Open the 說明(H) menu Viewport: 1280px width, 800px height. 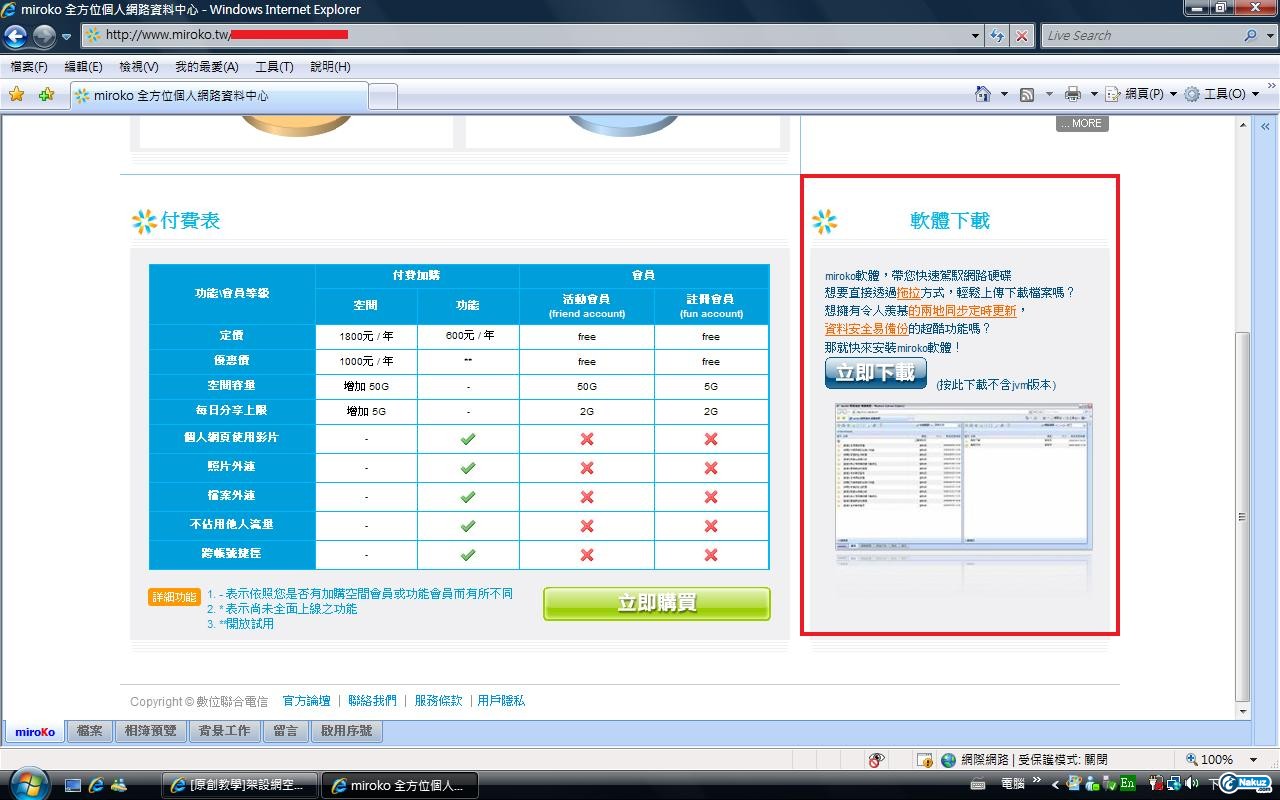(x=330, y=67)
